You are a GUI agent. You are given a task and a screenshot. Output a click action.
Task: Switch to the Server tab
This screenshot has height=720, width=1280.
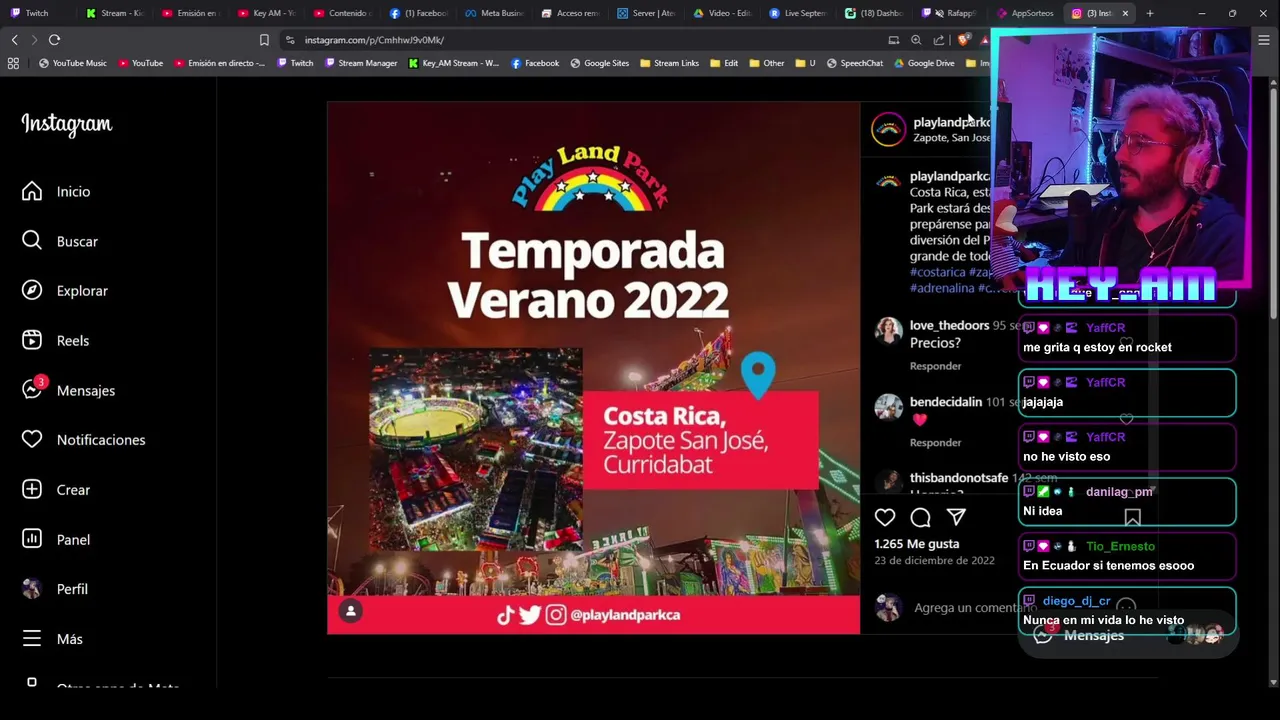pos(646,13)
